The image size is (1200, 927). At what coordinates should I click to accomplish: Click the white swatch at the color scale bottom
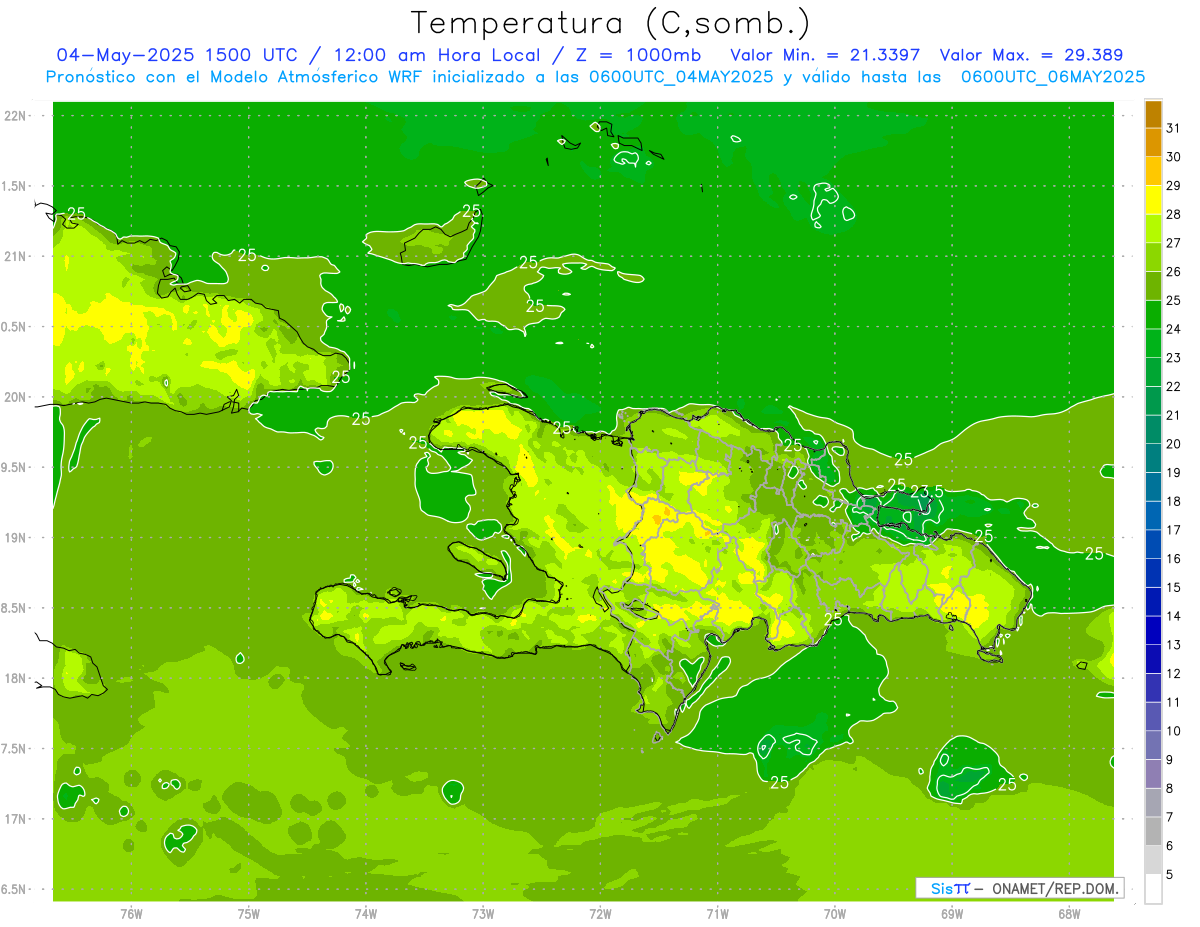pos(1153,889)
